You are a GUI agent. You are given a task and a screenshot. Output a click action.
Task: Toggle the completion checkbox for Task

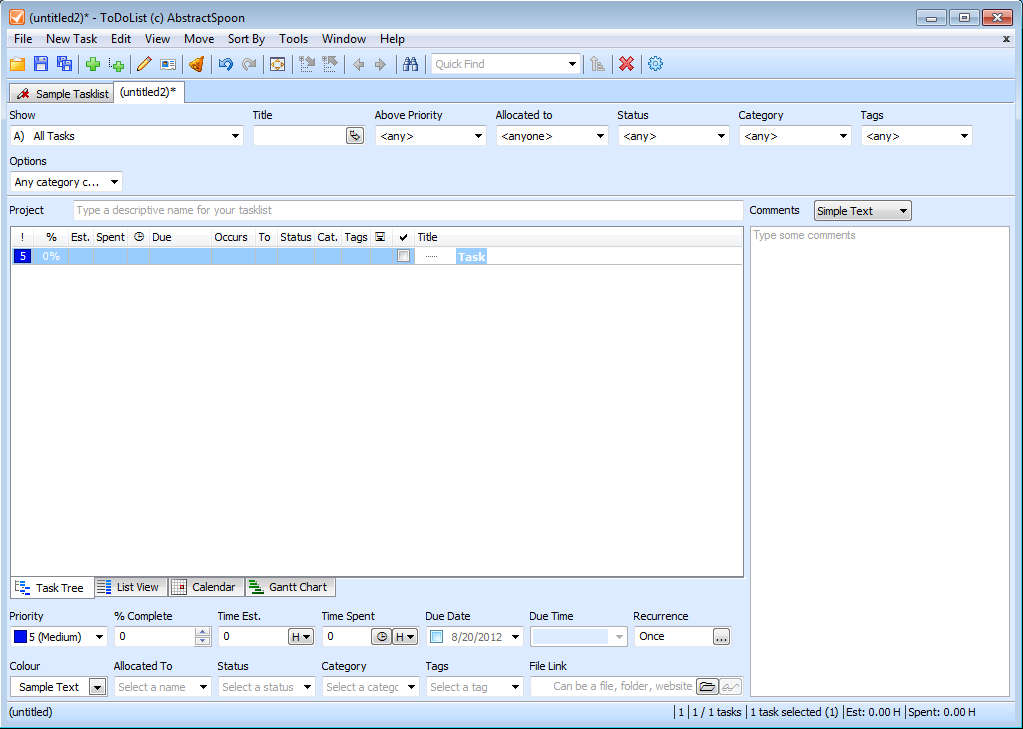click(x=403, y=256)
